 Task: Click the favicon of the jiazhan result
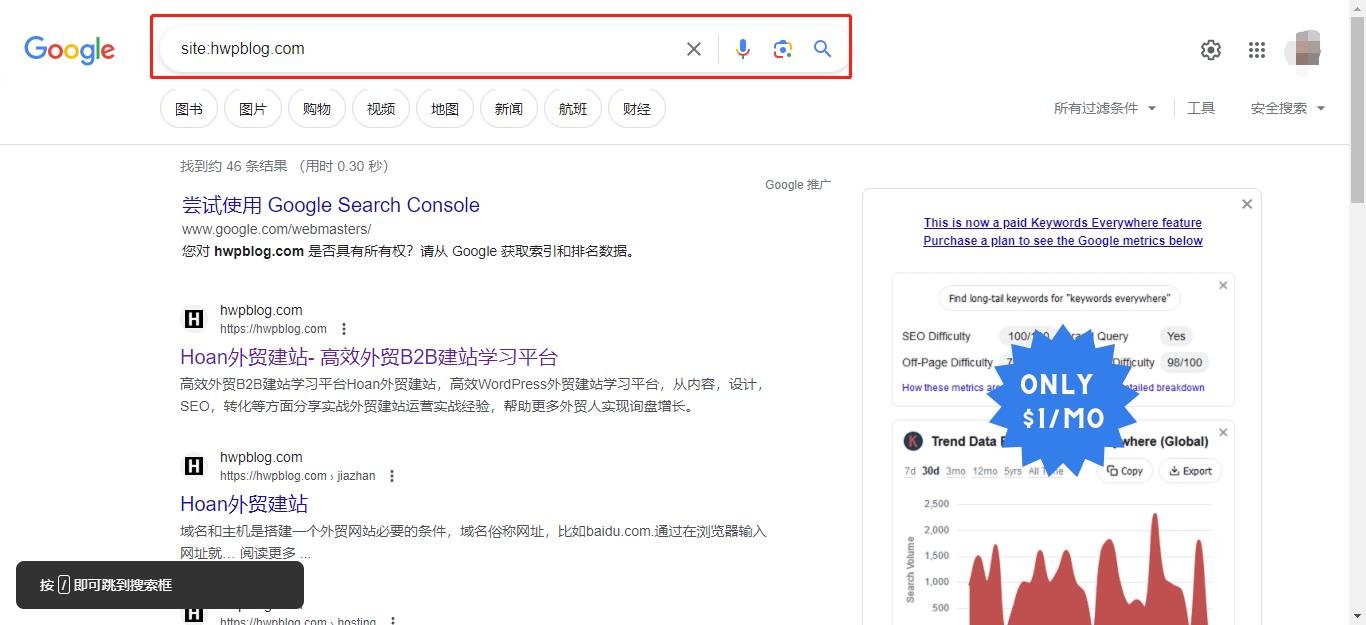coord(194,466)
